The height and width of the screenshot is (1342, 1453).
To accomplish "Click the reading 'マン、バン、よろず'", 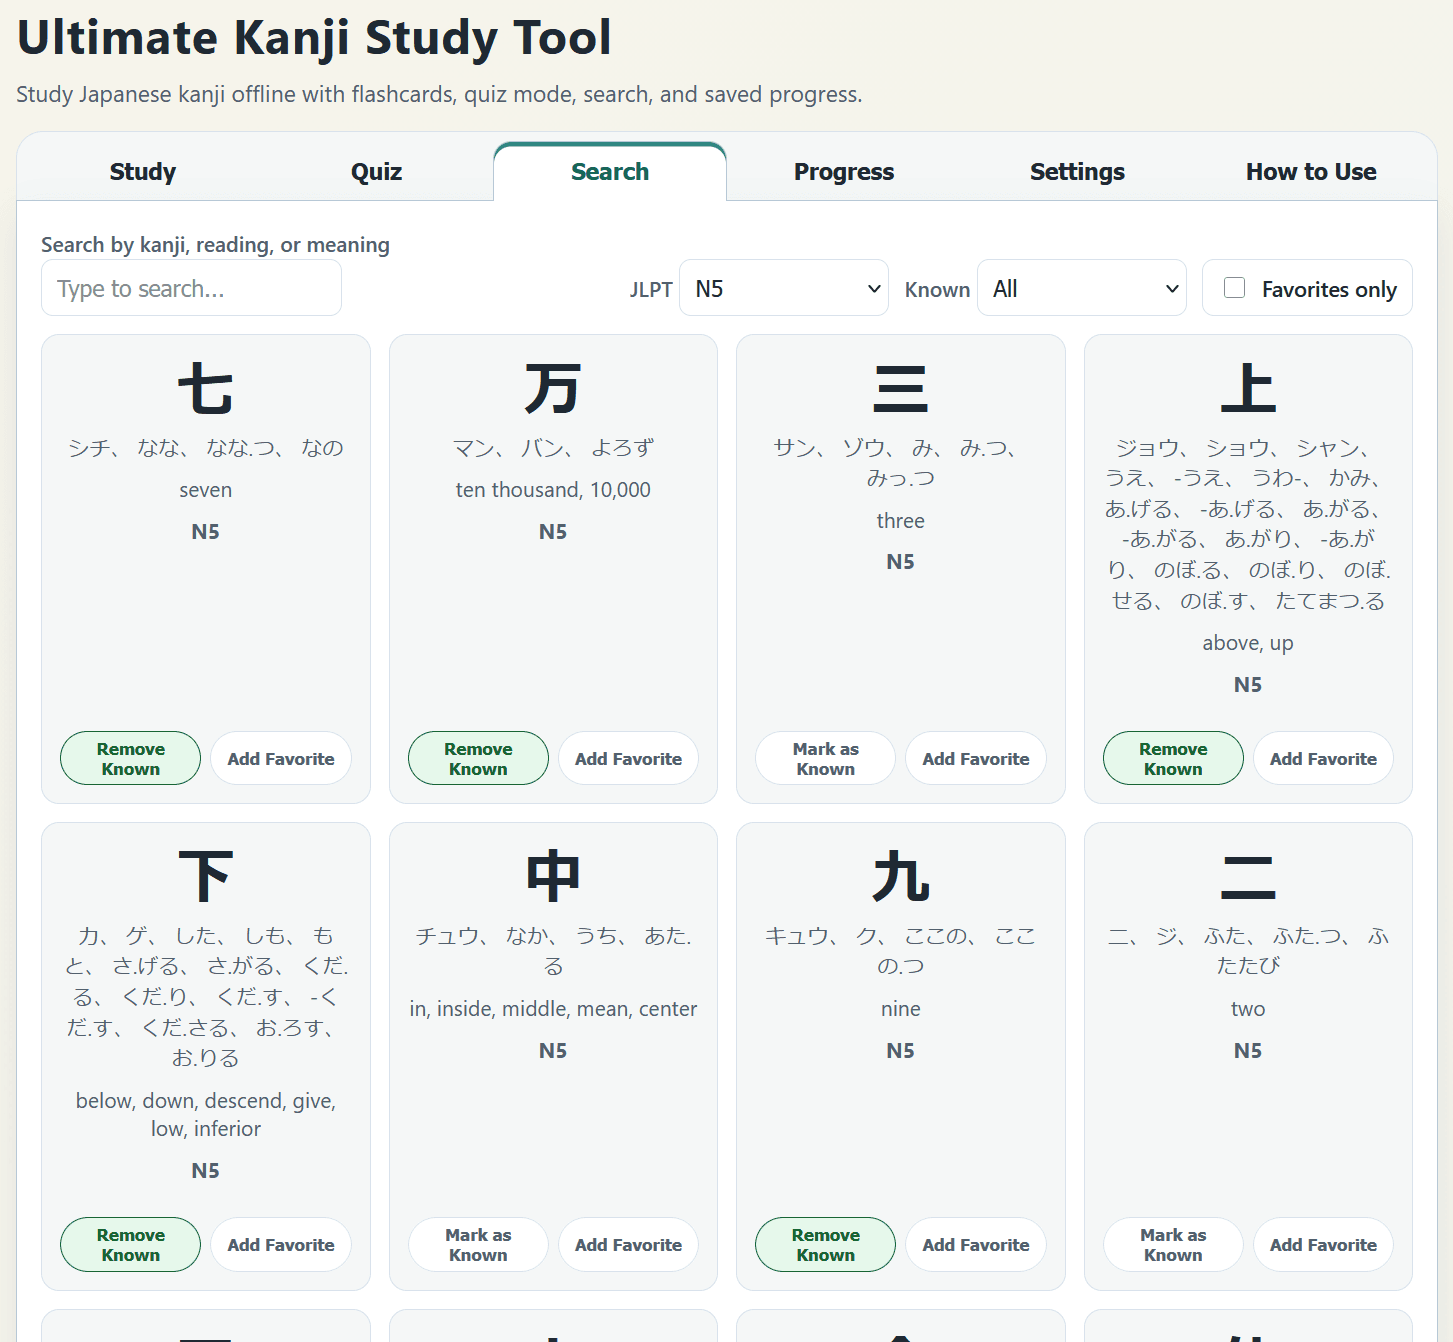I will point(553,448).
